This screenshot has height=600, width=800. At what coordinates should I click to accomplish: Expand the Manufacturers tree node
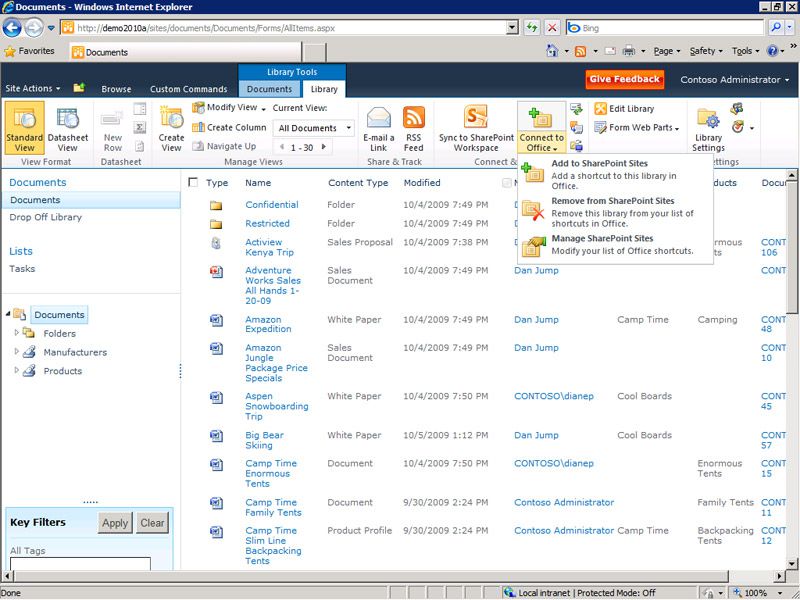pyautogui.click(x=16, y=352)
